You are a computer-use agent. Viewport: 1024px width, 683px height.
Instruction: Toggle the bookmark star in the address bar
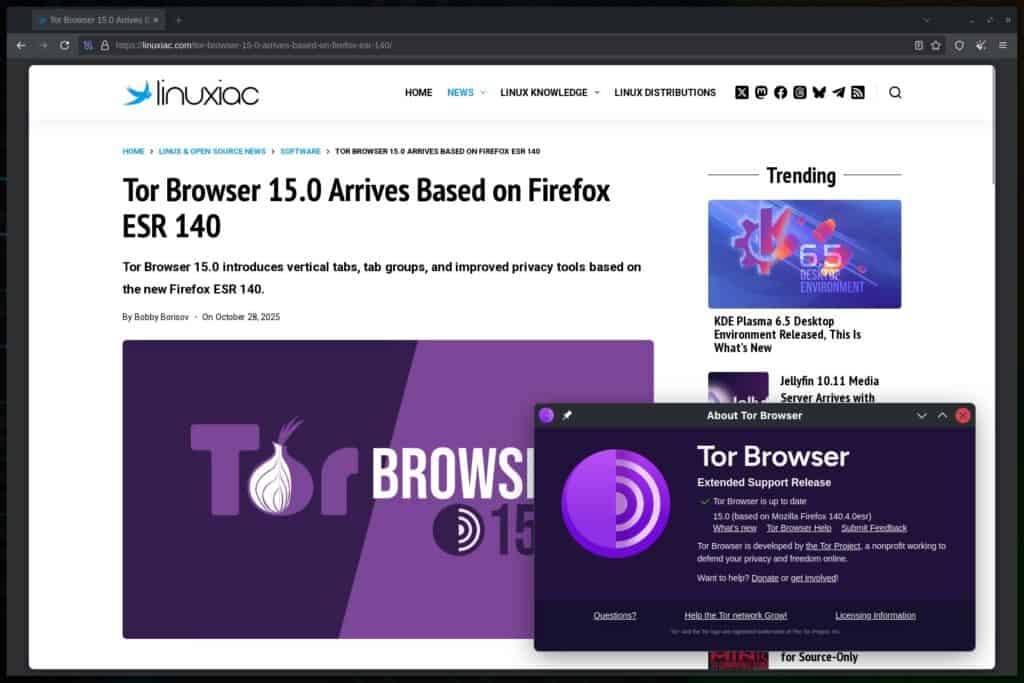[934, 45]
